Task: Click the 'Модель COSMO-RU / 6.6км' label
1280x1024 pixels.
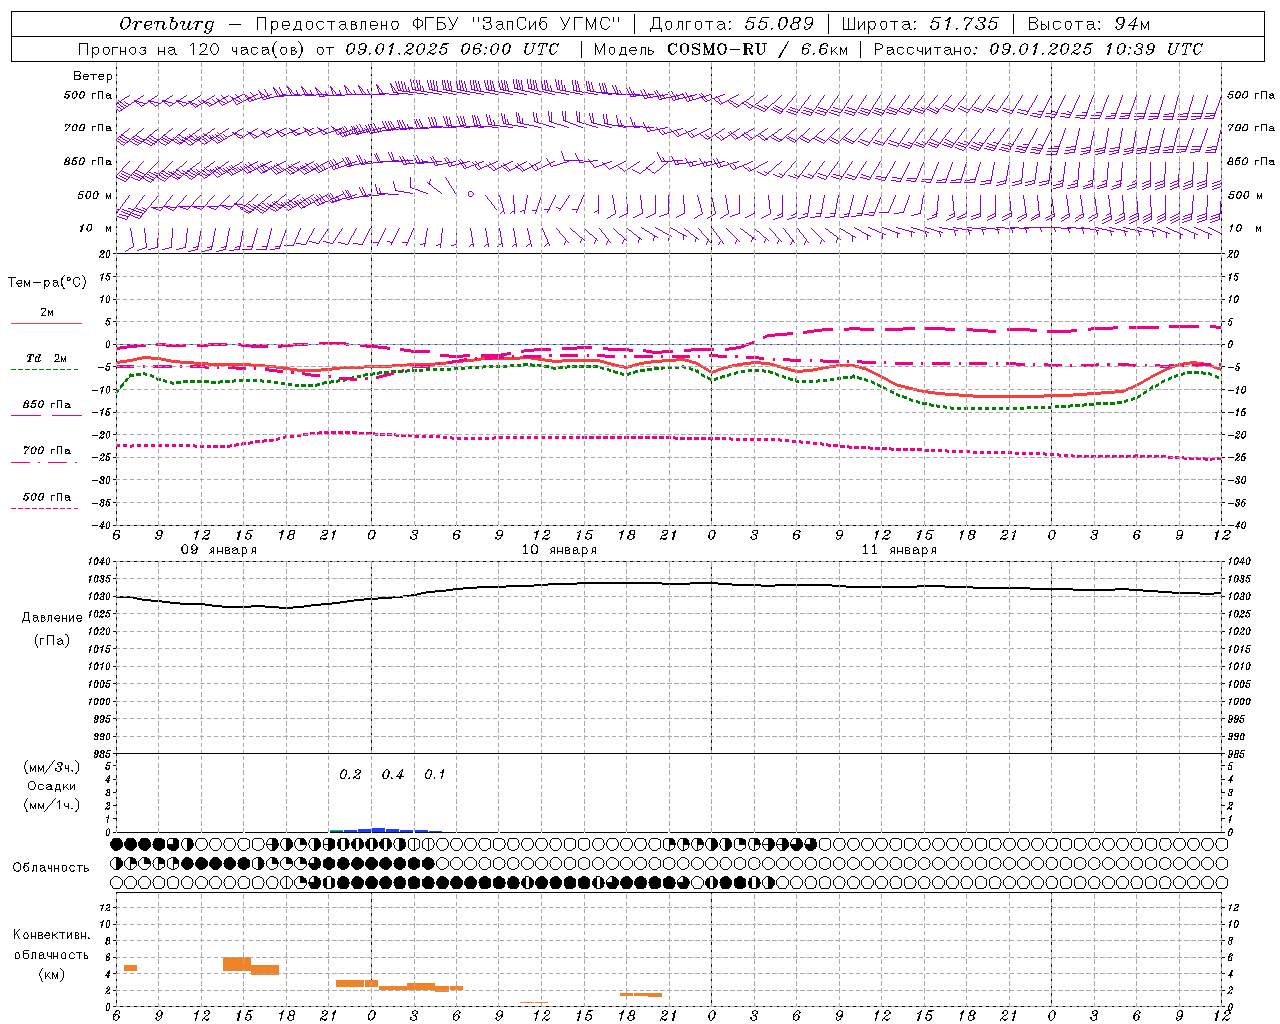Action: point(721,49)
